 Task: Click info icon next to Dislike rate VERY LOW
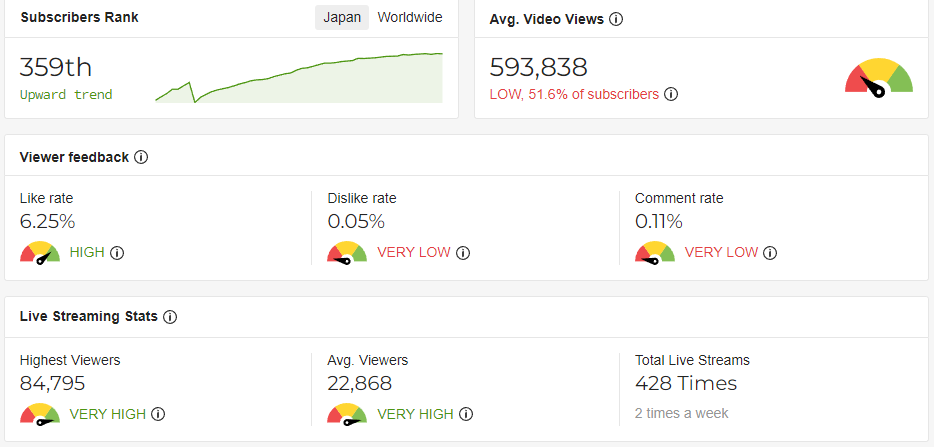click(463, 253)
